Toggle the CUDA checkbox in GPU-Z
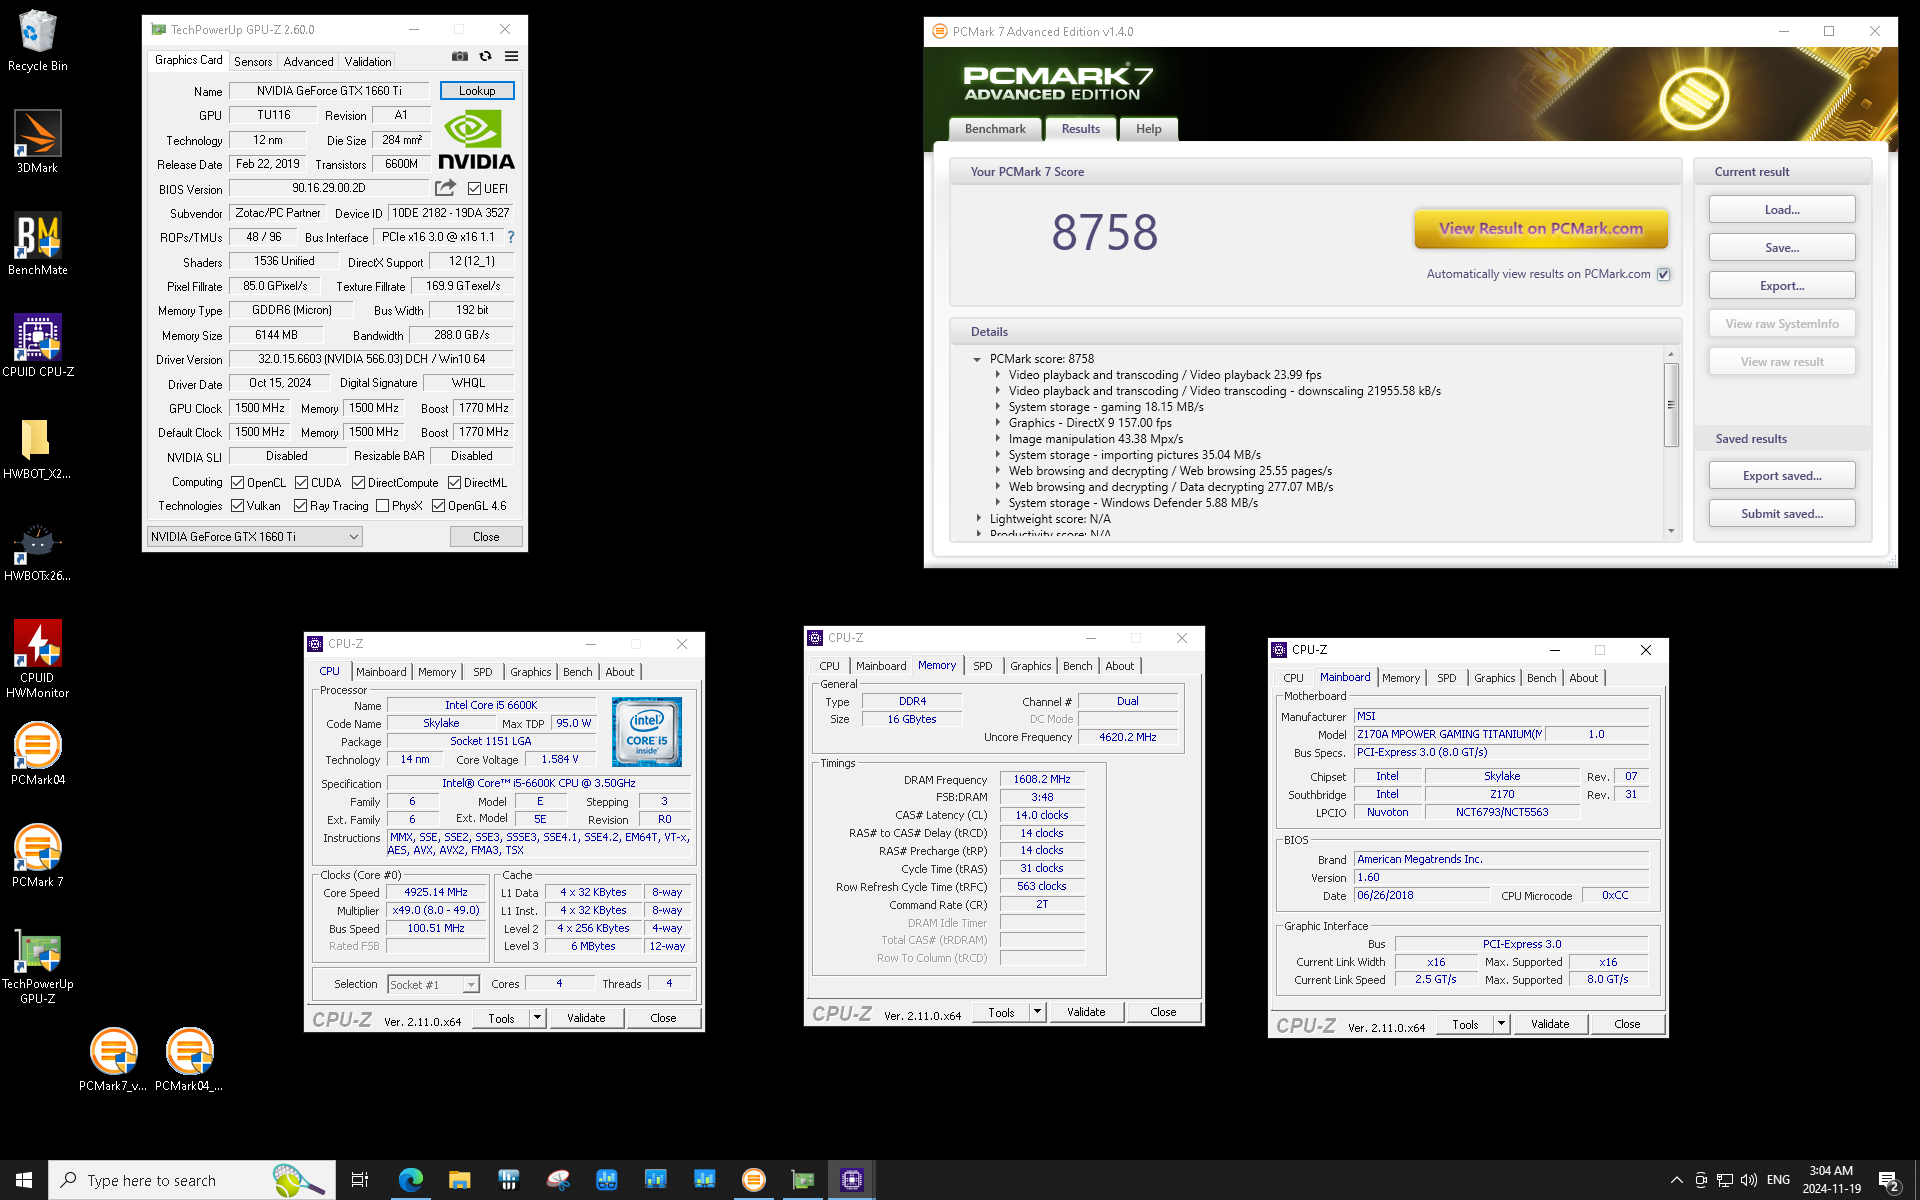The width and height of the screenshot is (1920, 1200). (301, 483)
